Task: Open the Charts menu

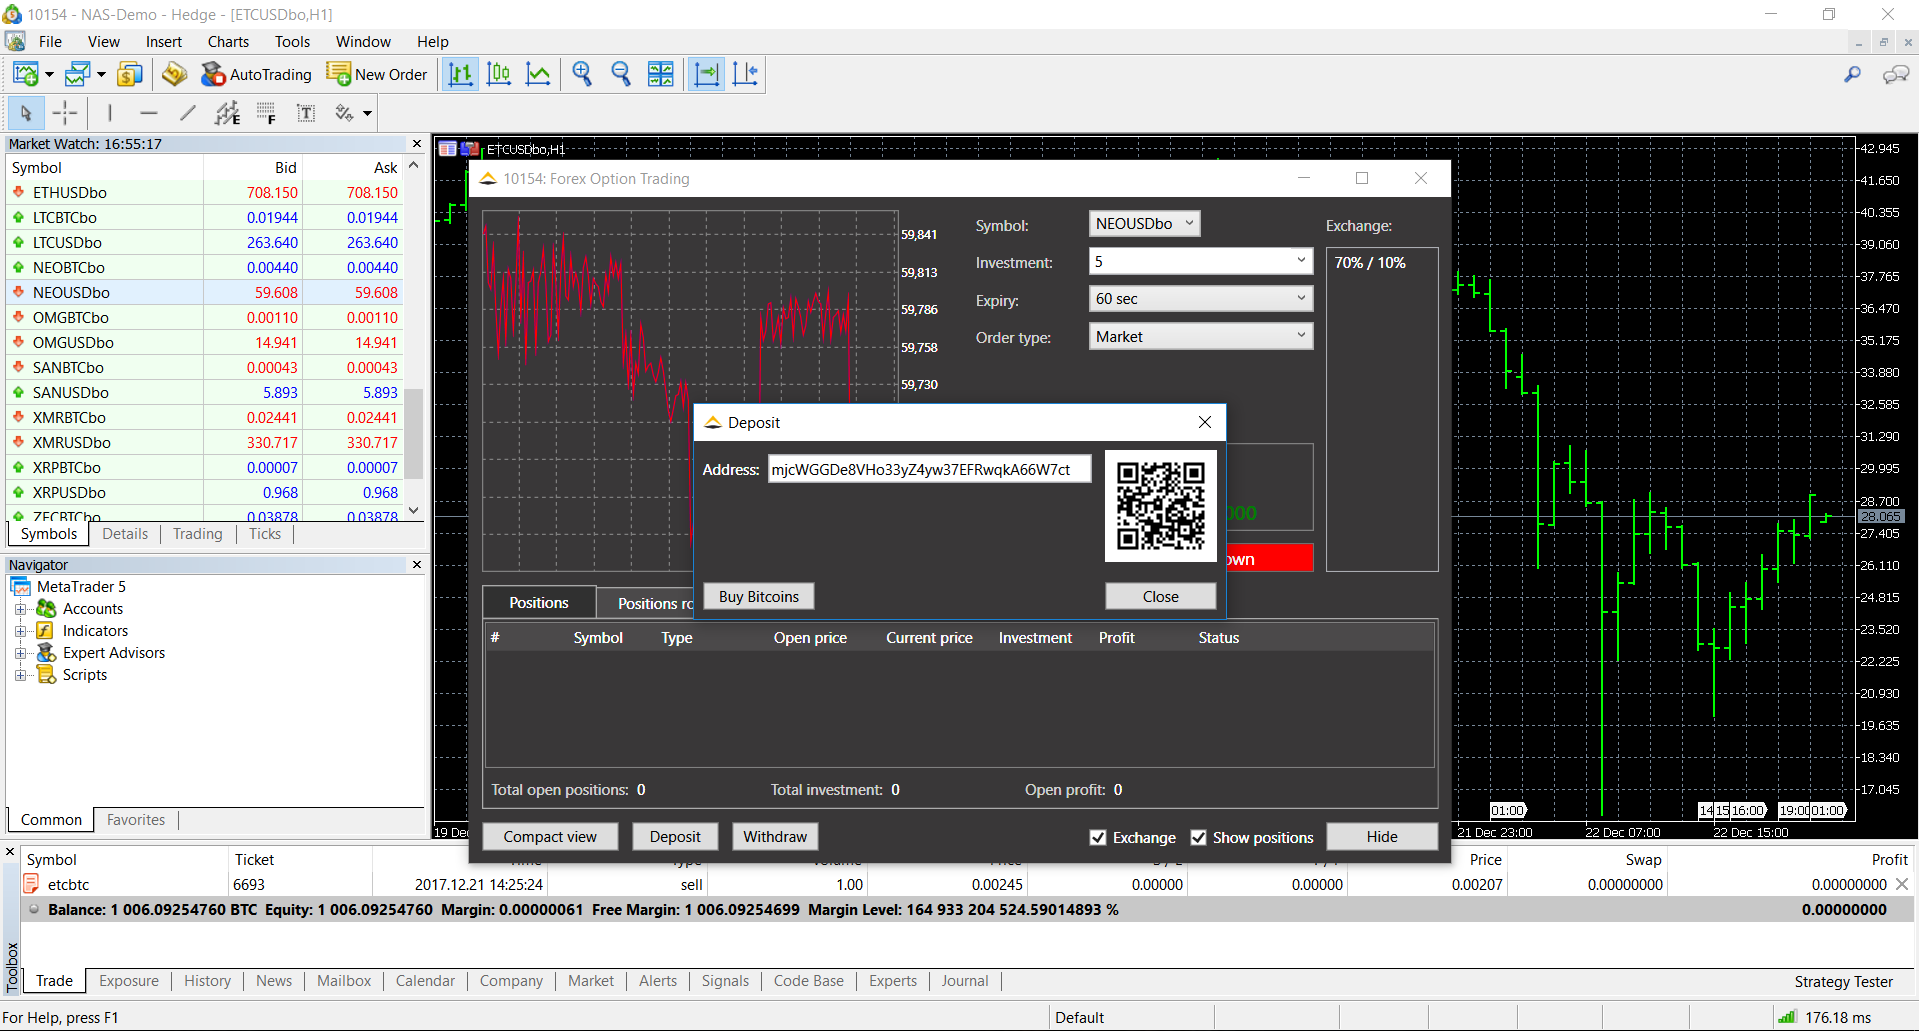Action: (228, 42)
